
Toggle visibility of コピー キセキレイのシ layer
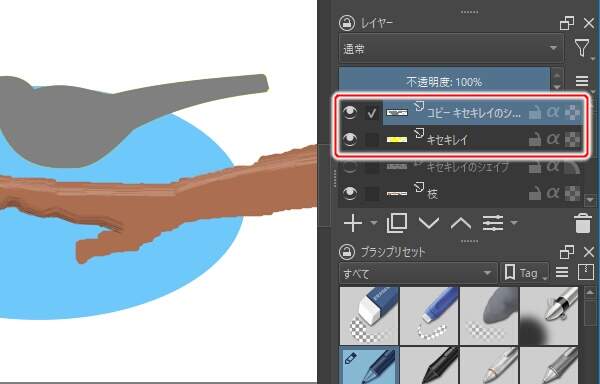(350, 112)
